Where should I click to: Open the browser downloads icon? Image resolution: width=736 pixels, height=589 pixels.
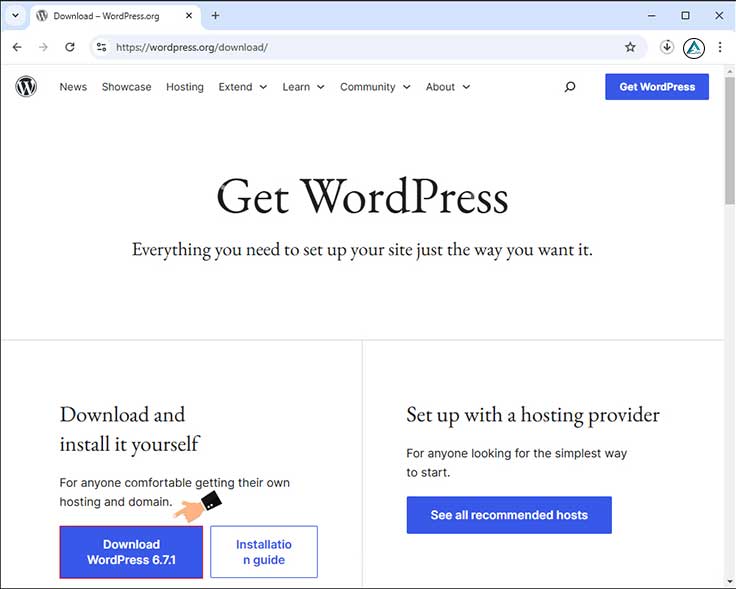click(x=667, y=47)
